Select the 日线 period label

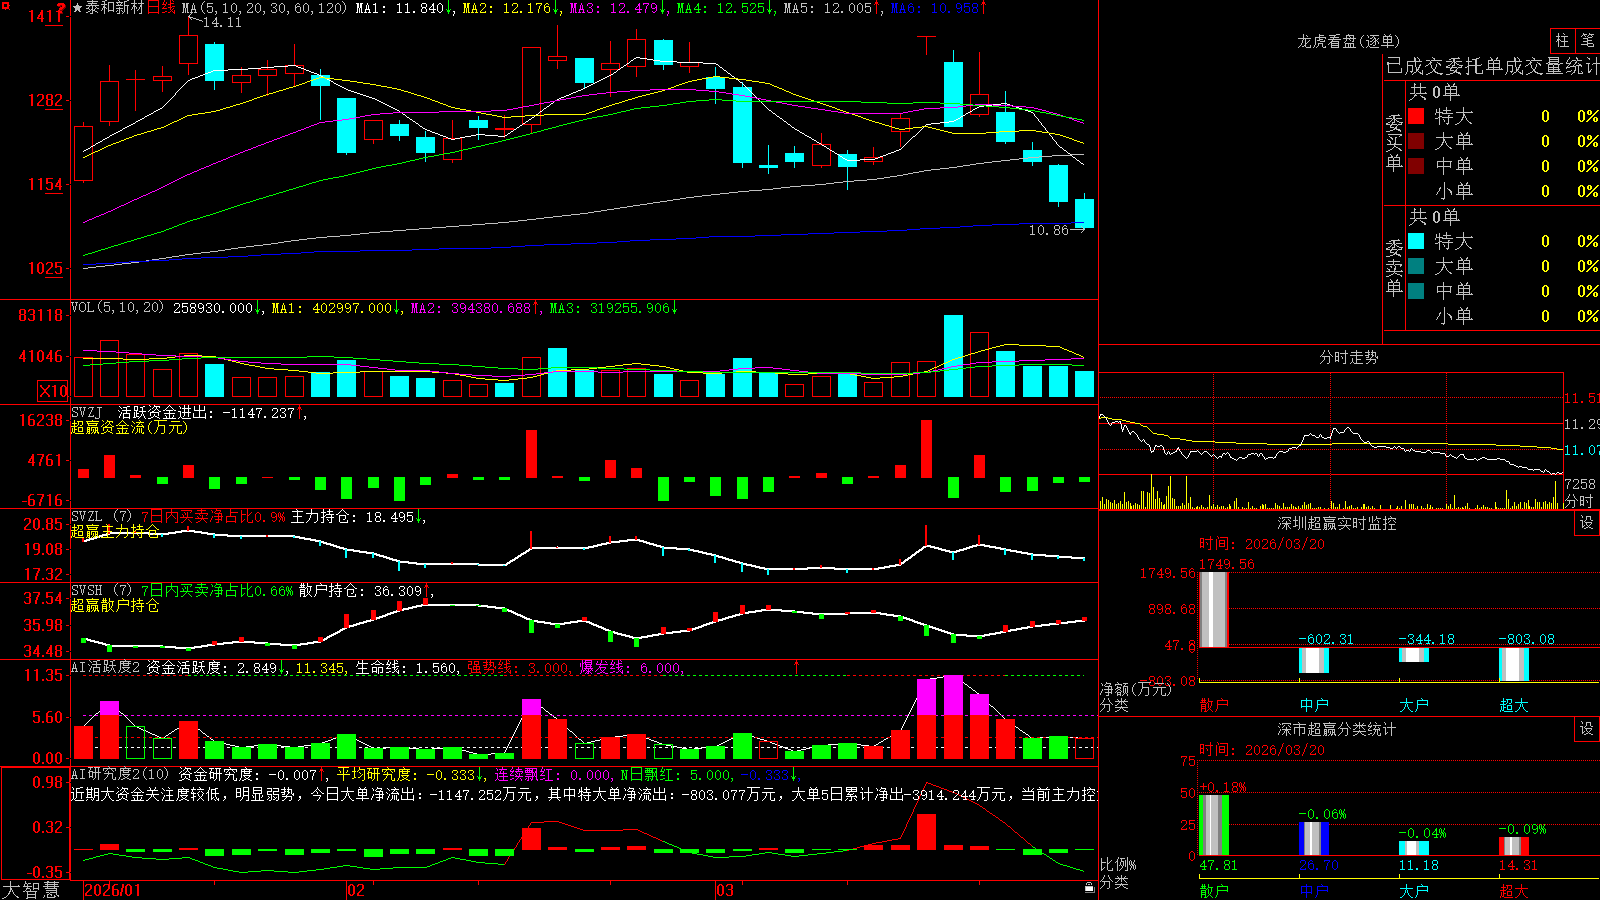click(161, 8)
